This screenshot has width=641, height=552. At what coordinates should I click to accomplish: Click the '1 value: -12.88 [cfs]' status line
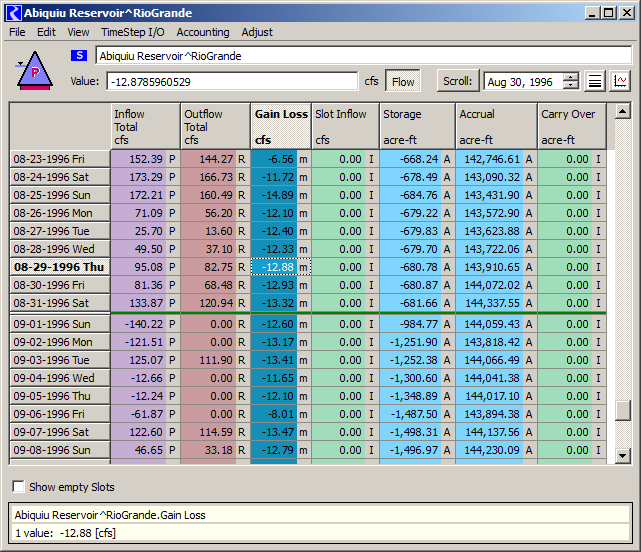(320, 533)
